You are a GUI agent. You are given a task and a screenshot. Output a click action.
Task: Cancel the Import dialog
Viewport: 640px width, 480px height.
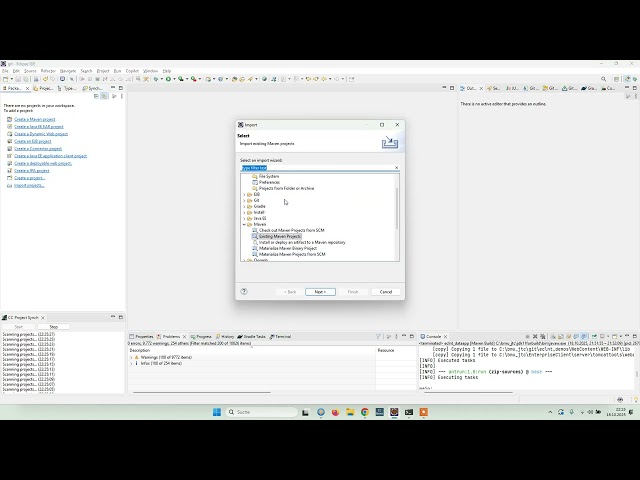coord(386,292)
